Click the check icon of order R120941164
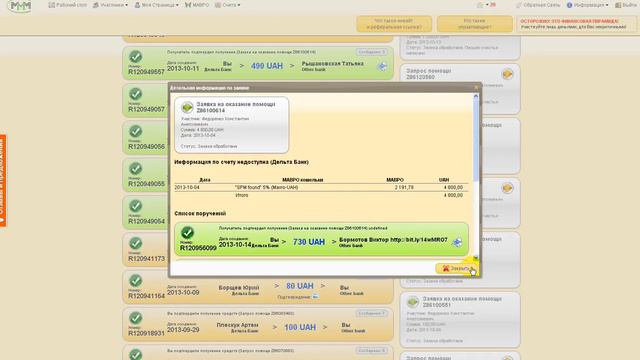The image size is (640, 360). (x=136, y=281)
